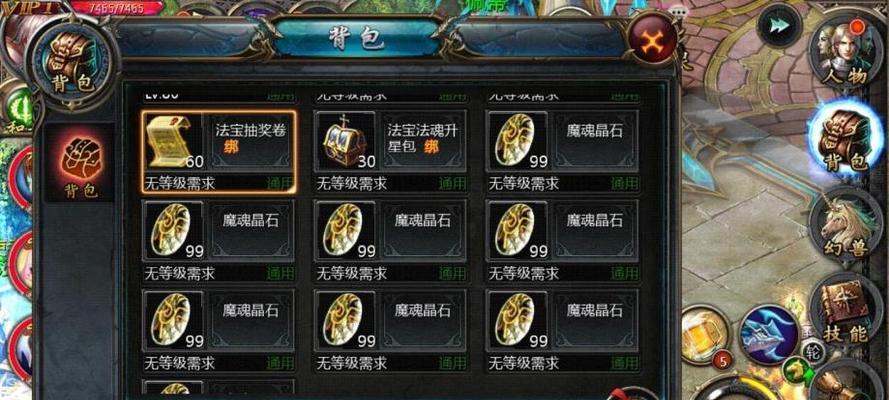Select the leftmost 魔魂晶石 in the third row

pos(219,331)
